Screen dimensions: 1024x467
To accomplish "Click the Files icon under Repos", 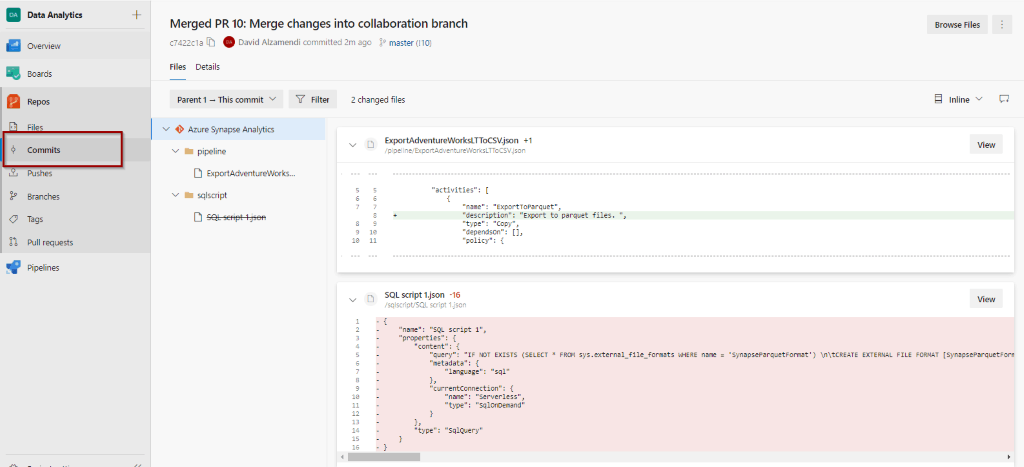I will point(13,127).
